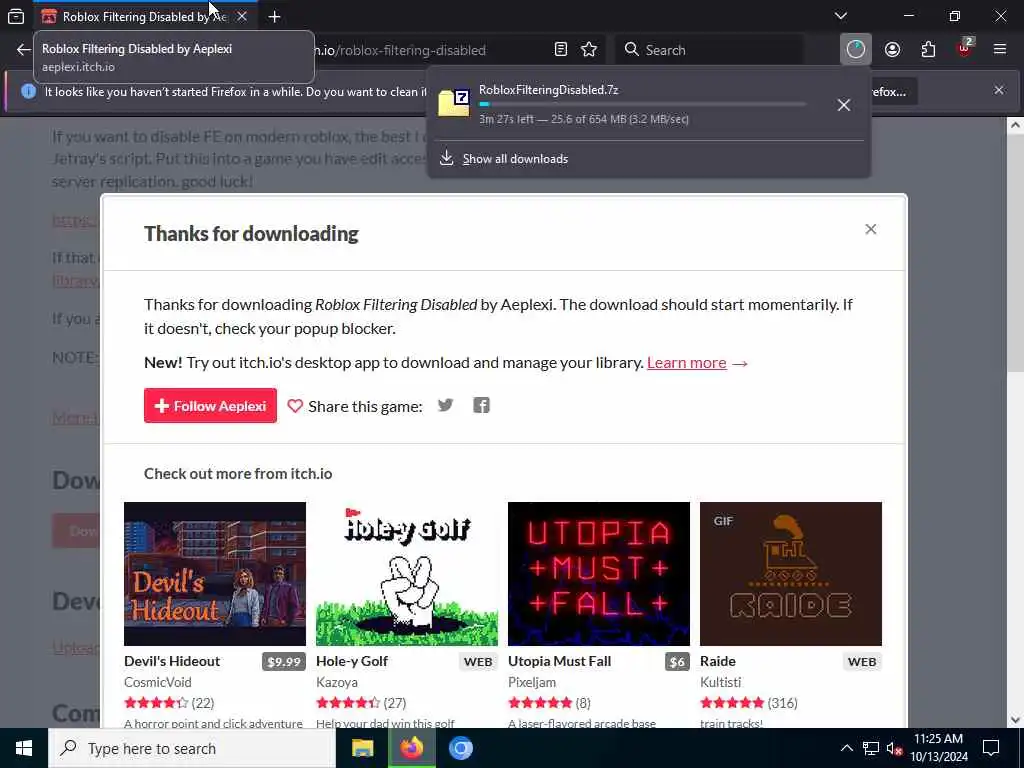The width and height of the screenshot is (1024, 768).
Task: Open the Hole-y Golf thumbnail
Action: tap(407, 574)
